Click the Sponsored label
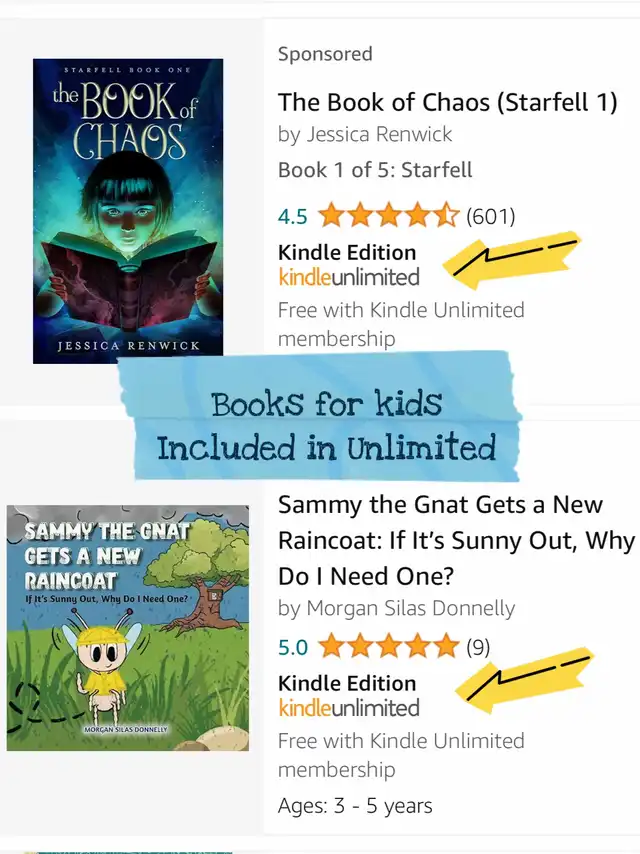This screenshot has width=640, height=854. [x=325, y=54]
